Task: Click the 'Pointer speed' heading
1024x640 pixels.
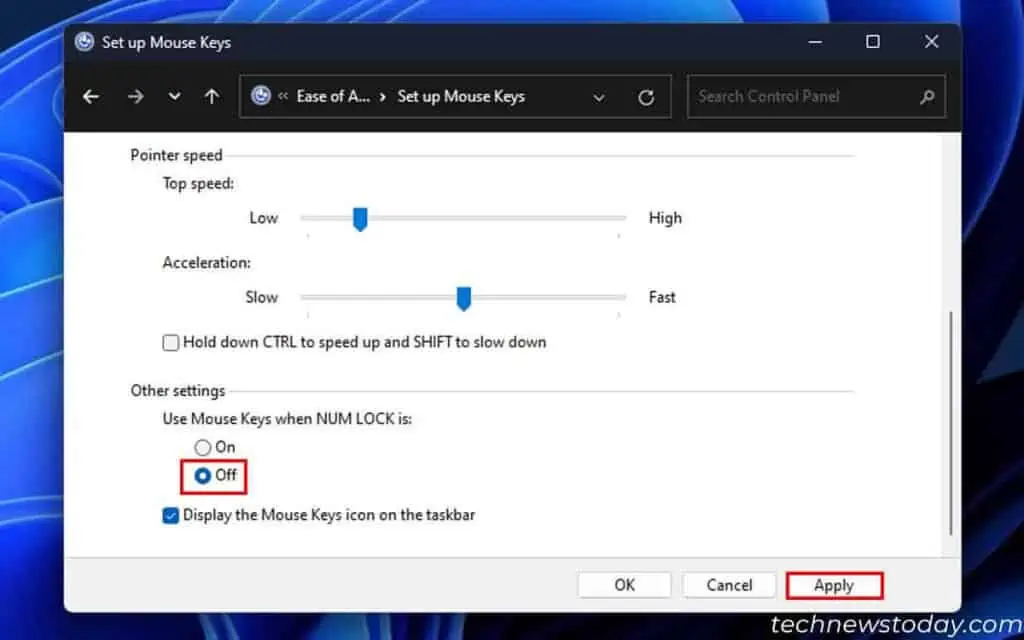Action: click(176, 155)
